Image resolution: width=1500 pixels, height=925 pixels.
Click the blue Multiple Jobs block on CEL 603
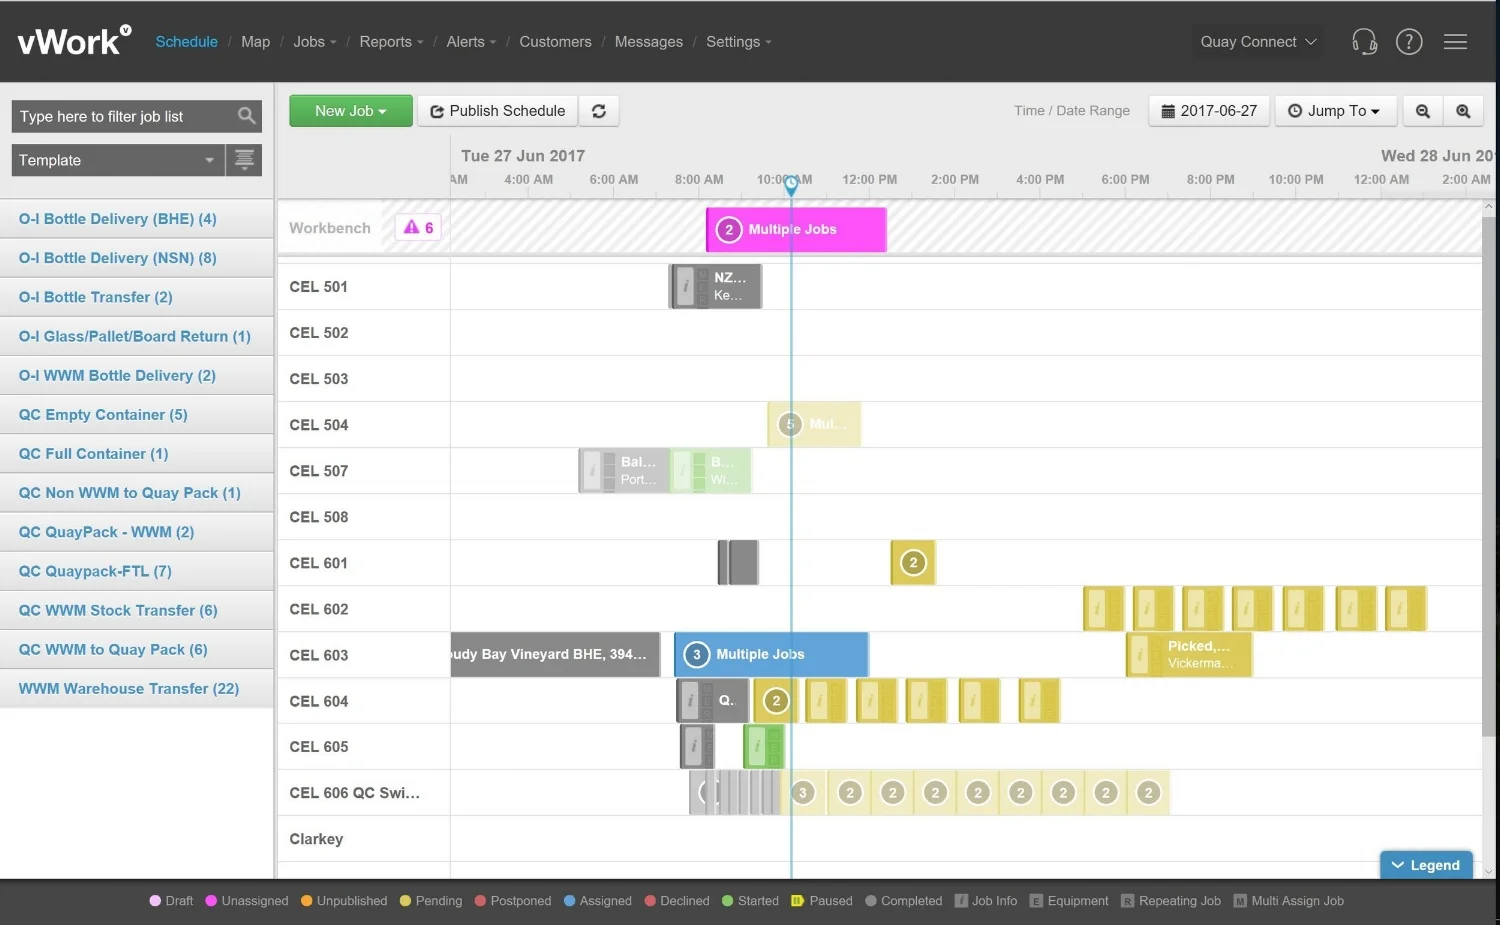771,654
